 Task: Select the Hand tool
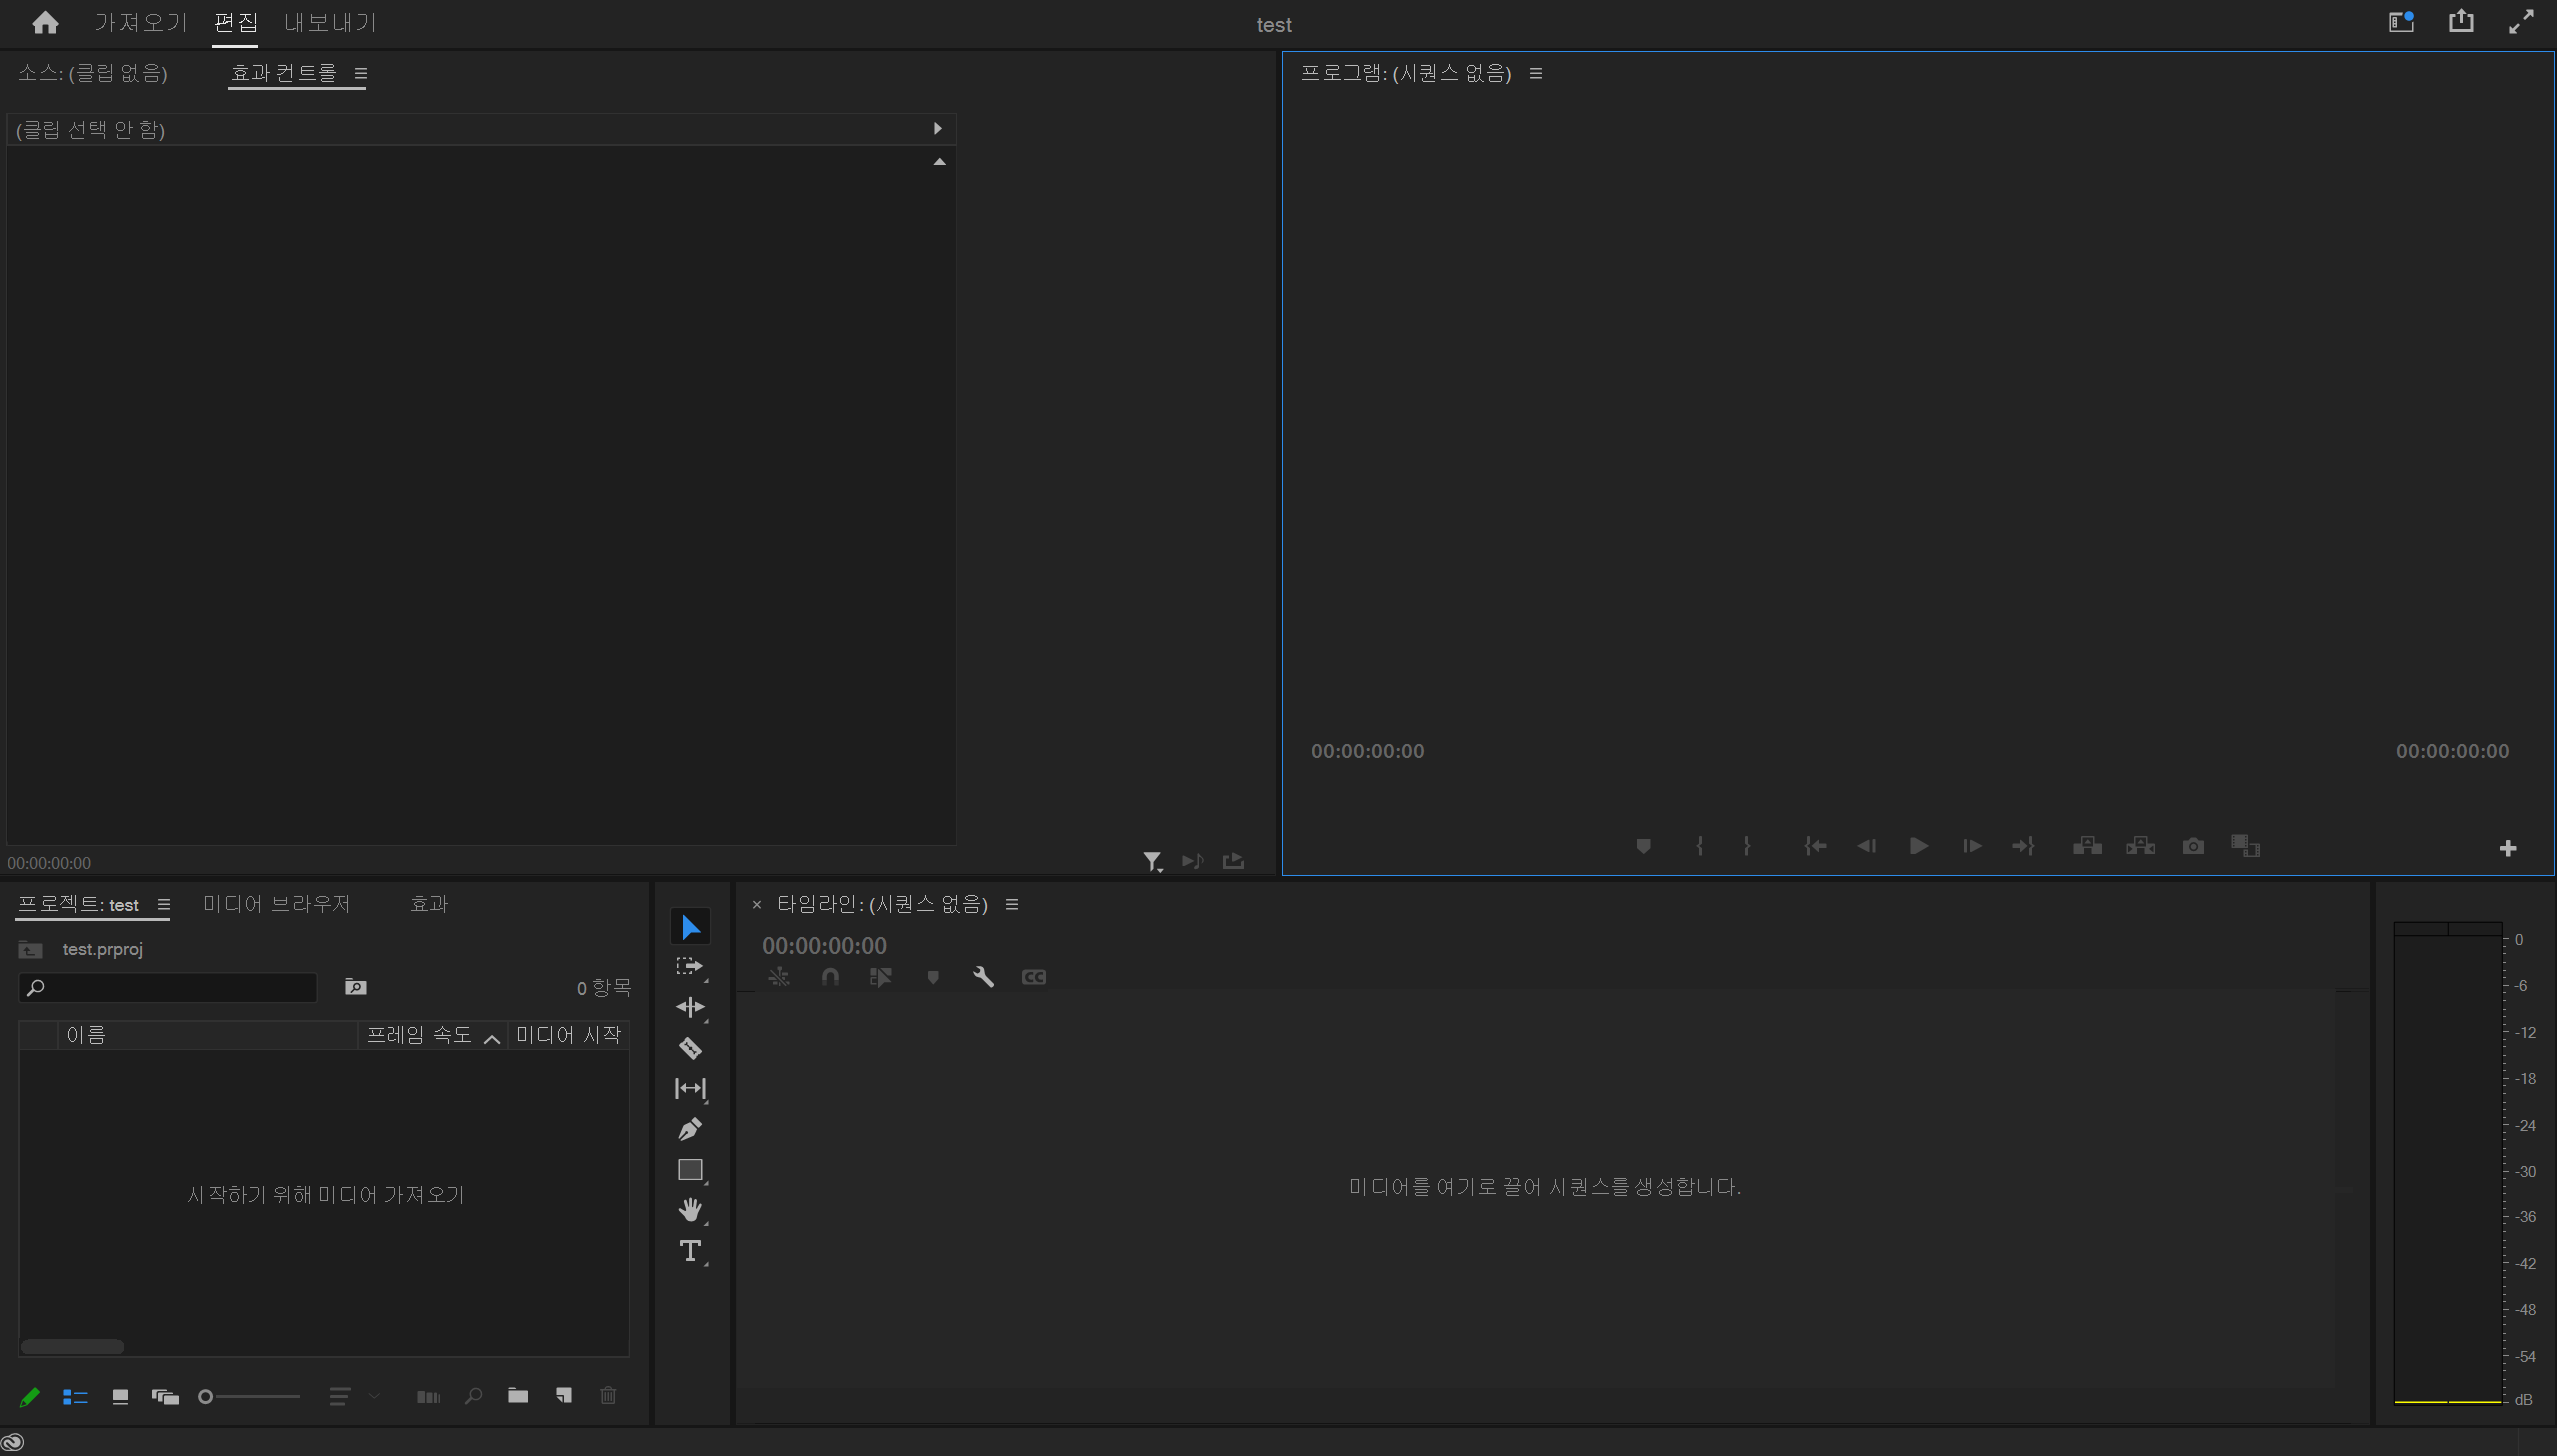(690, 1210)
